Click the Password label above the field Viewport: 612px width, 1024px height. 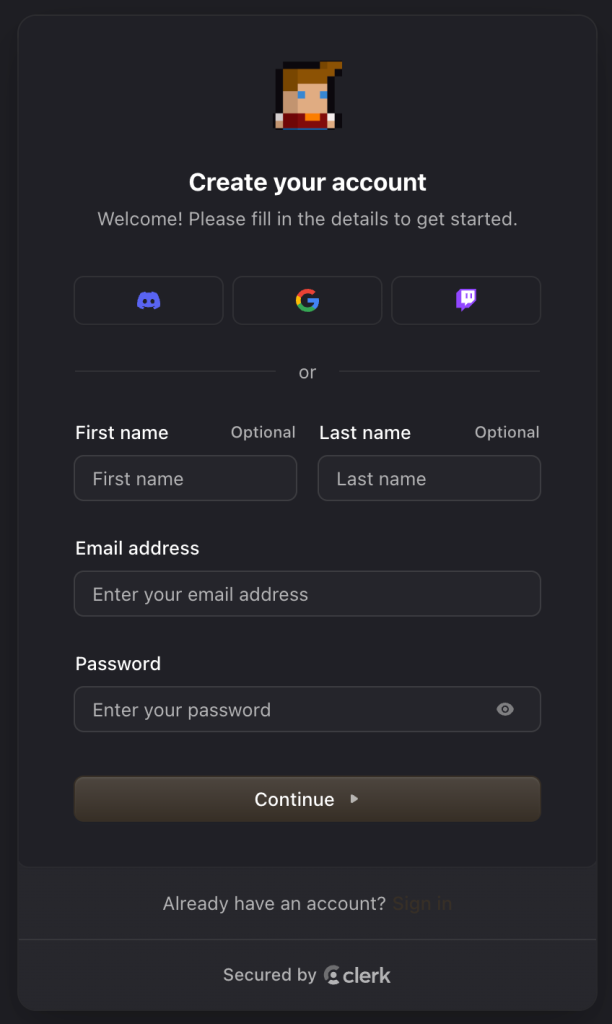(118, 664)
